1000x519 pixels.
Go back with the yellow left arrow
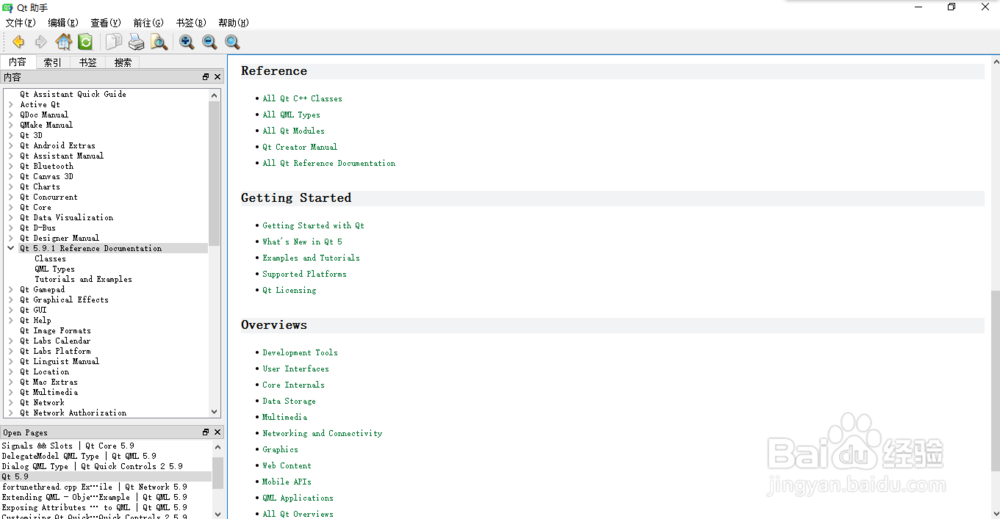click(18, 42)
